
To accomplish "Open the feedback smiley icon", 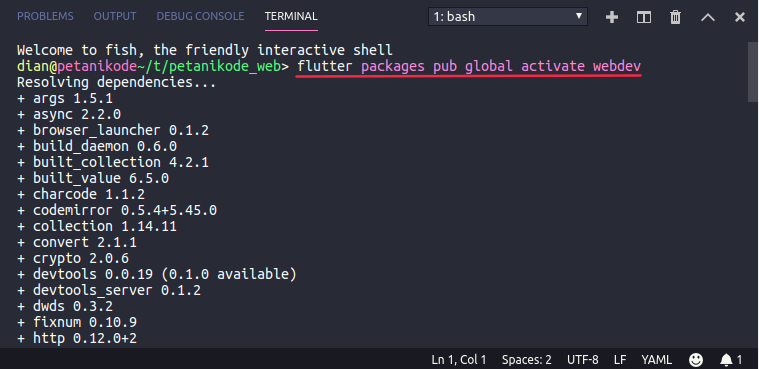I will (696, 360).
